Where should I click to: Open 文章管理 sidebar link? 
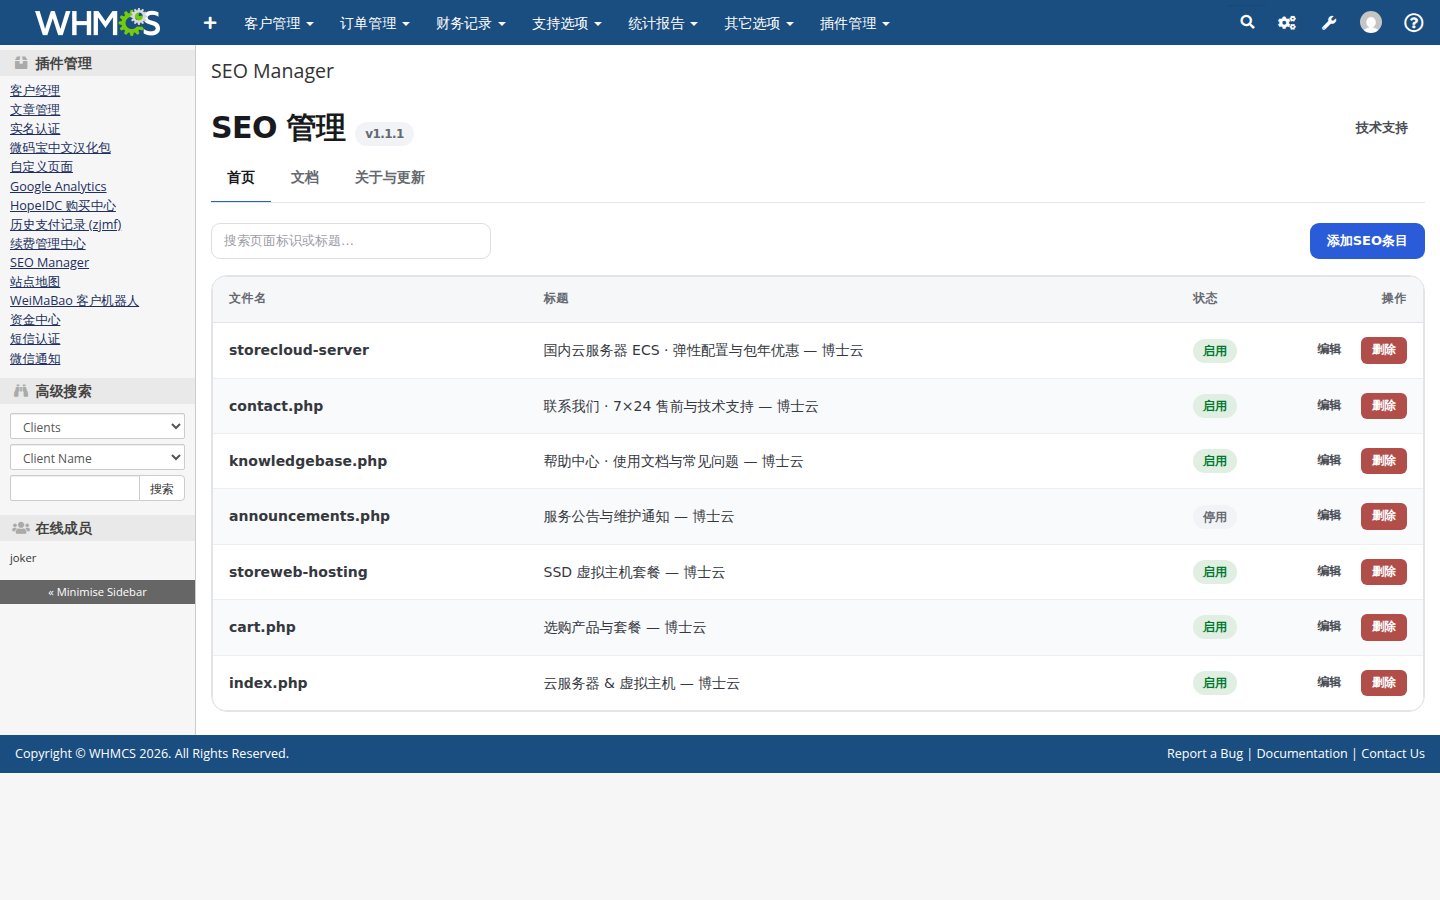point(35,109)
